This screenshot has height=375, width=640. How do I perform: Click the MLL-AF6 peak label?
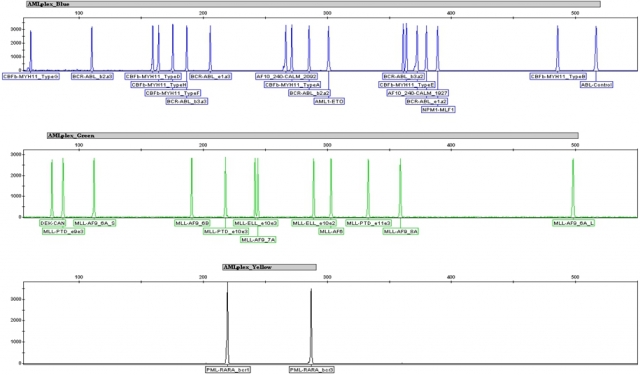(331, 231)
